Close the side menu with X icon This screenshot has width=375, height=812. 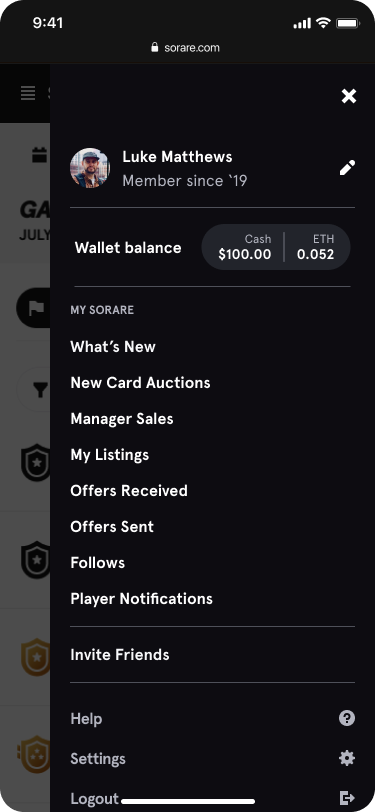[x=349, y=96]
